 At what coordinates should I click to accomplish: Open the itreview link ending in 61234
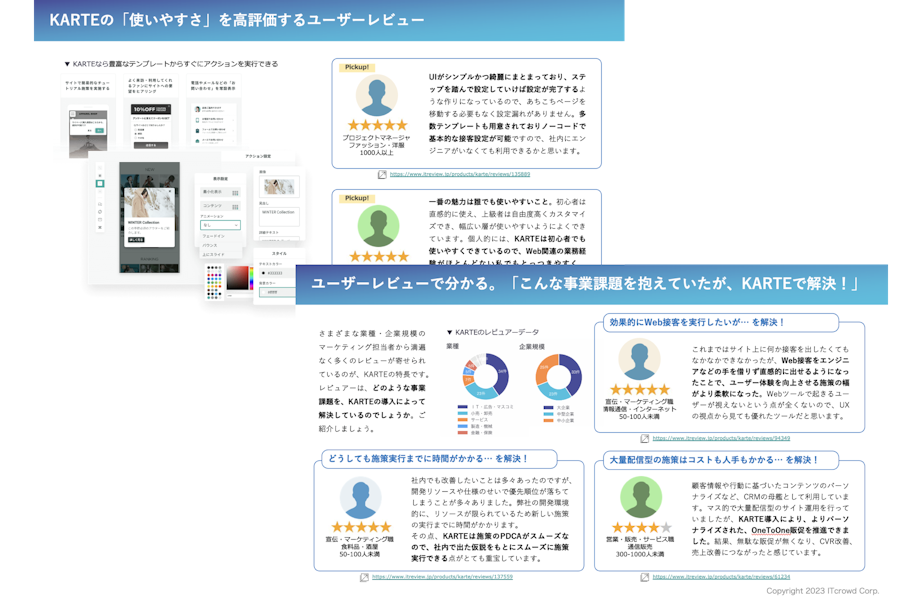[721, 577]
